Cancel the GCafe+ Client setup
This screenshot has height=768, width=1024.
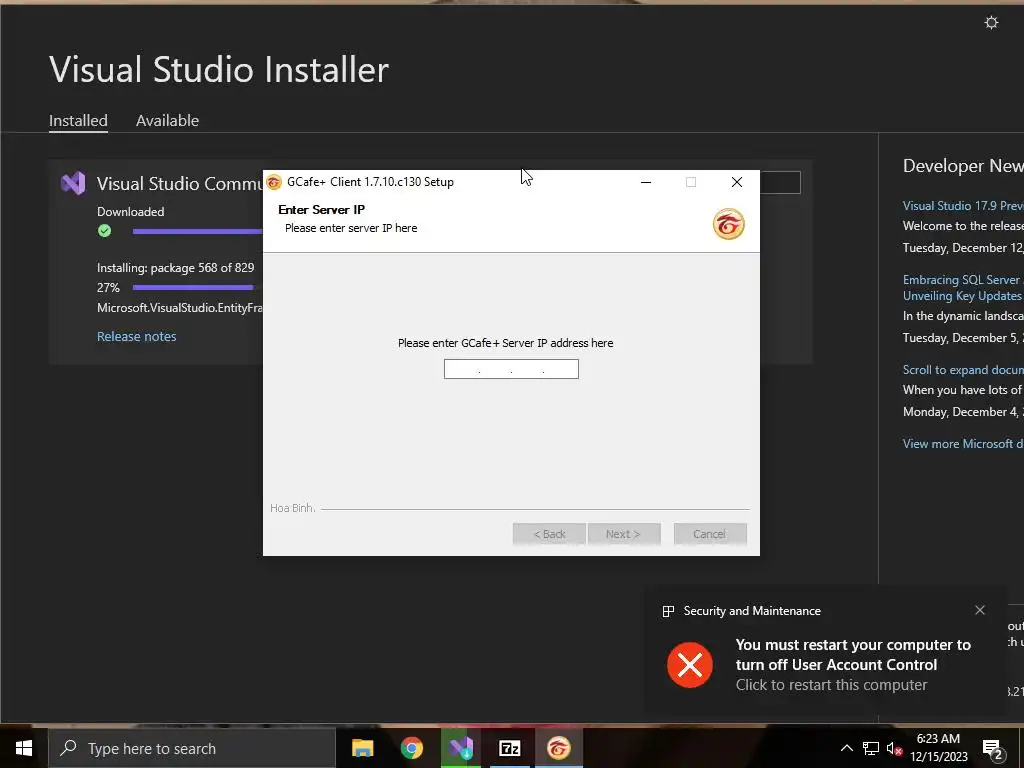pyautogui.click(x=710, y=534)
